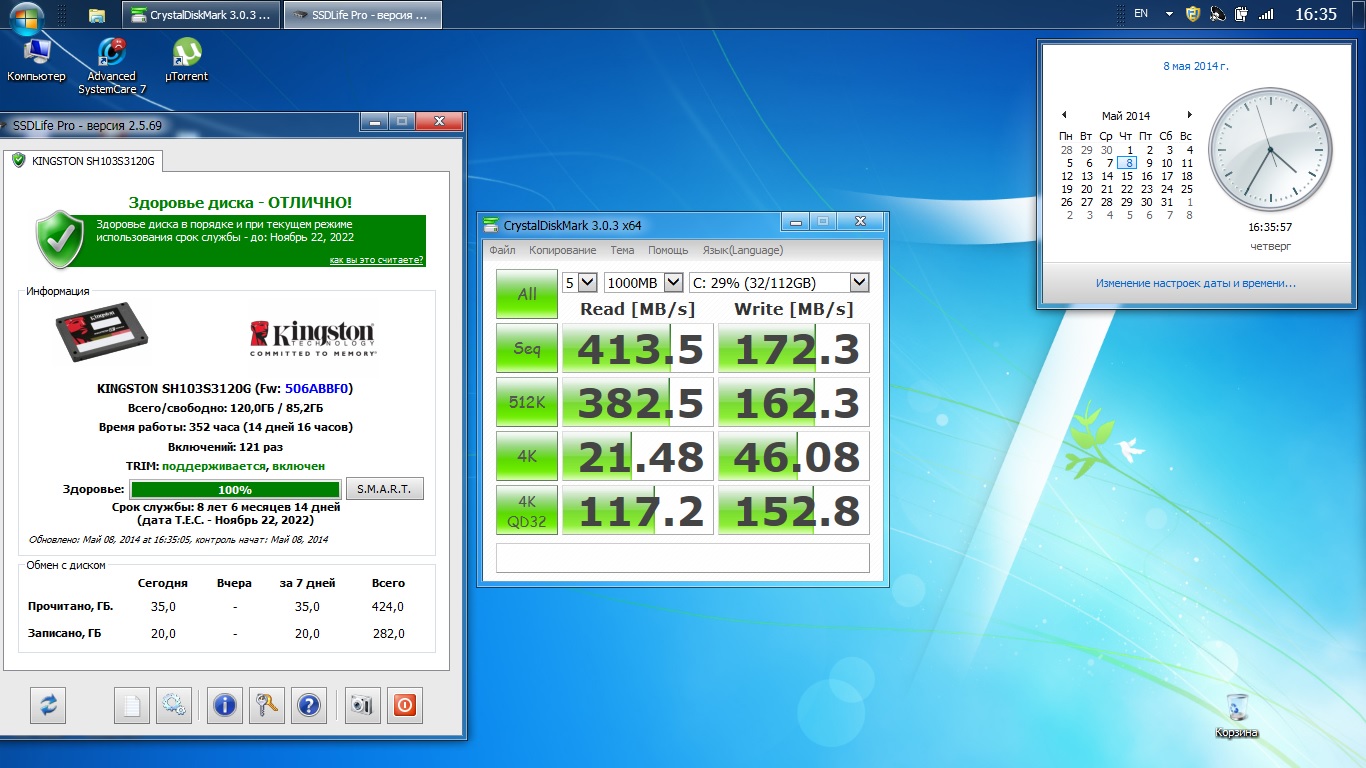Click the red power exit icon
This screenshot has width=1366, height=768.
click(404, 705)
